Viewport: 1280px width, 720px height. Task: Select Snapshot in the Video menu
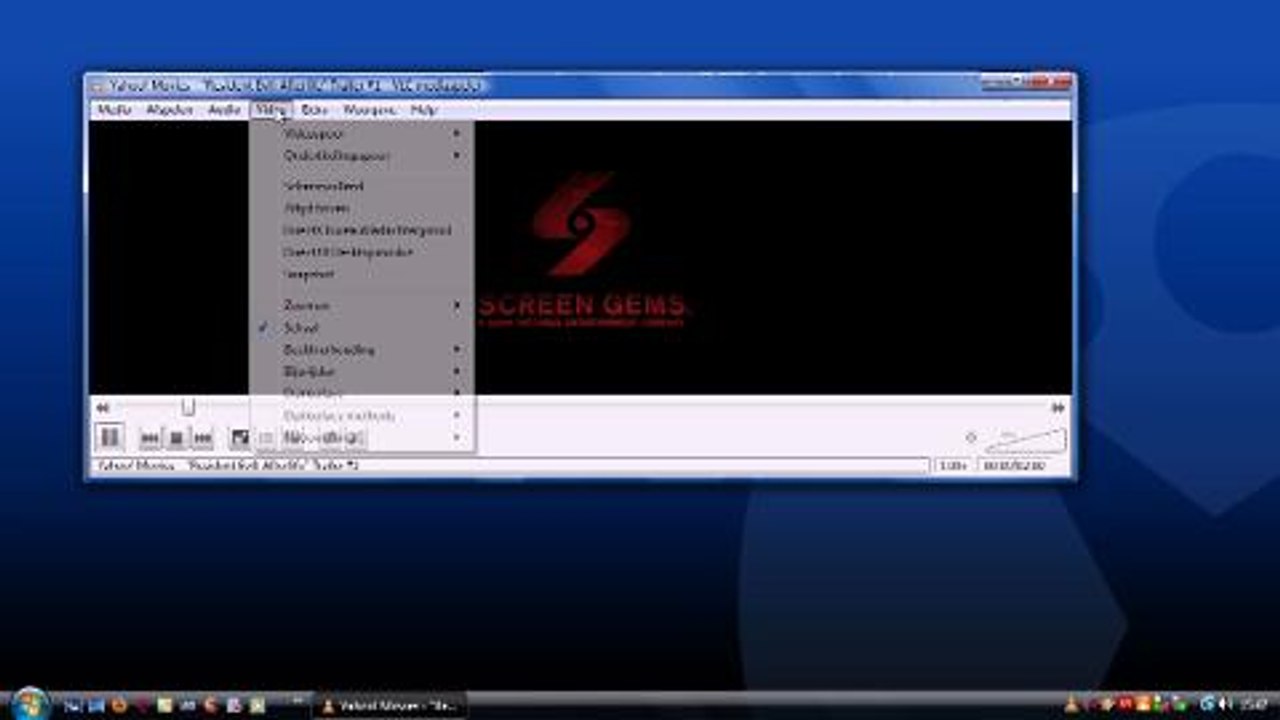pos(361,274)
